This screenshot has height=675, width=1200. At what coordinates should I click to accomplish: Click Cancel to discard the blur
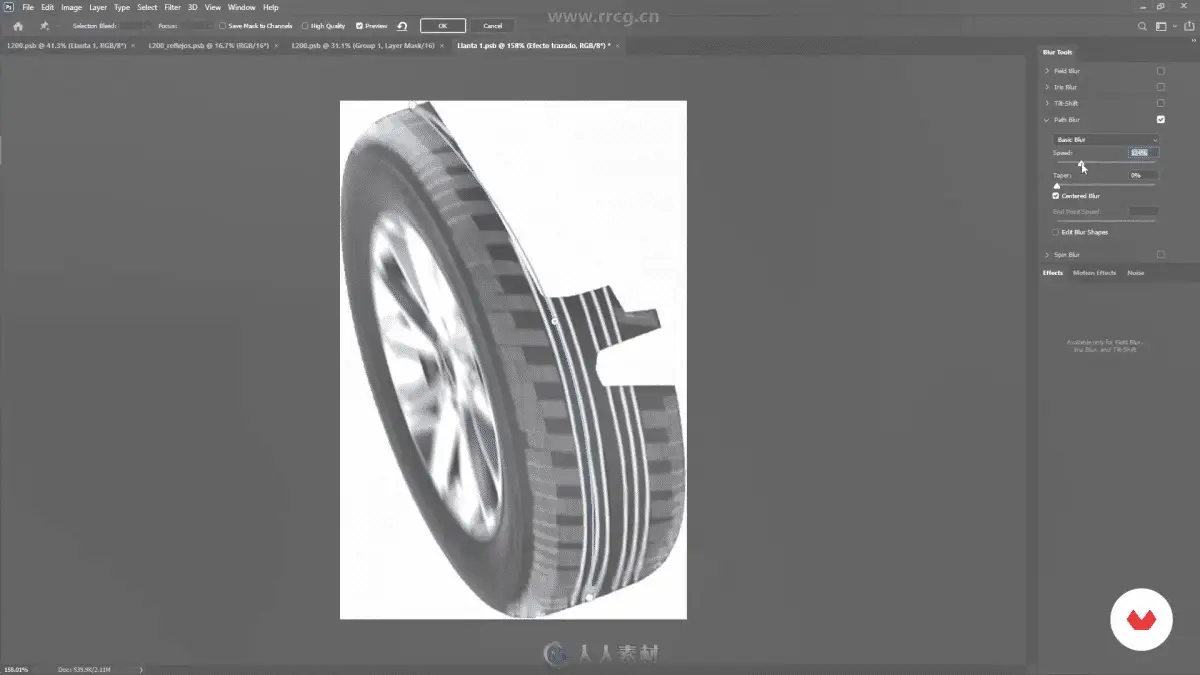493,26
